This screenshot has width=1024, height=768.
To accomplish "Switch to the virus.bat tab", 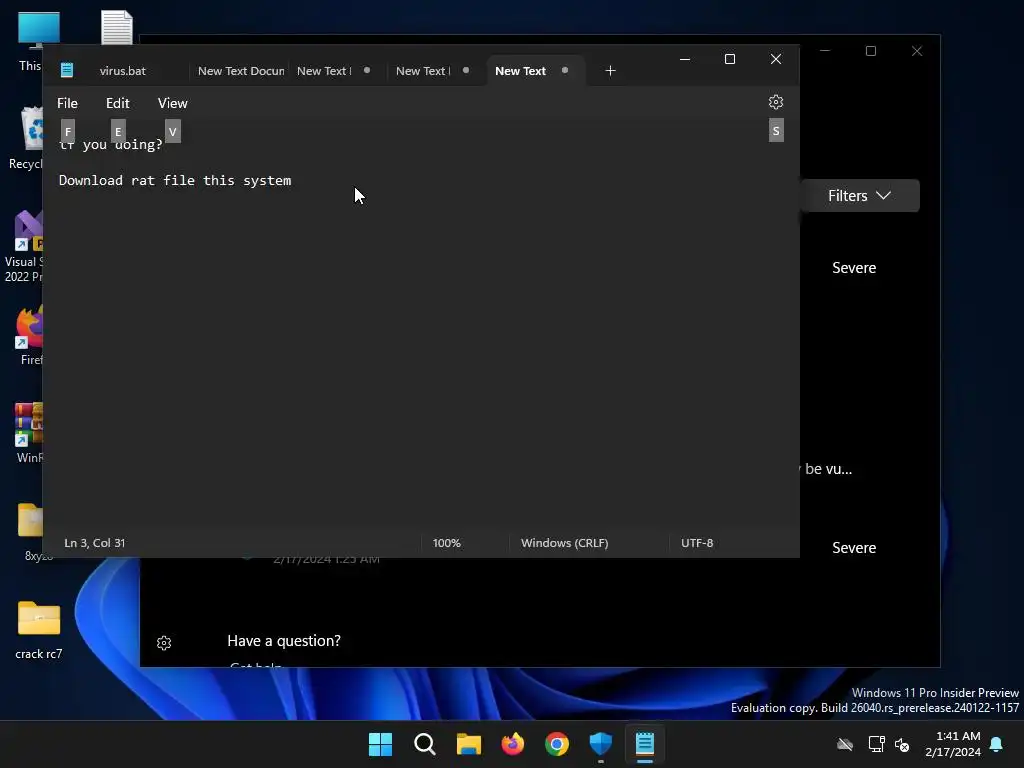I will coord(123,71).
